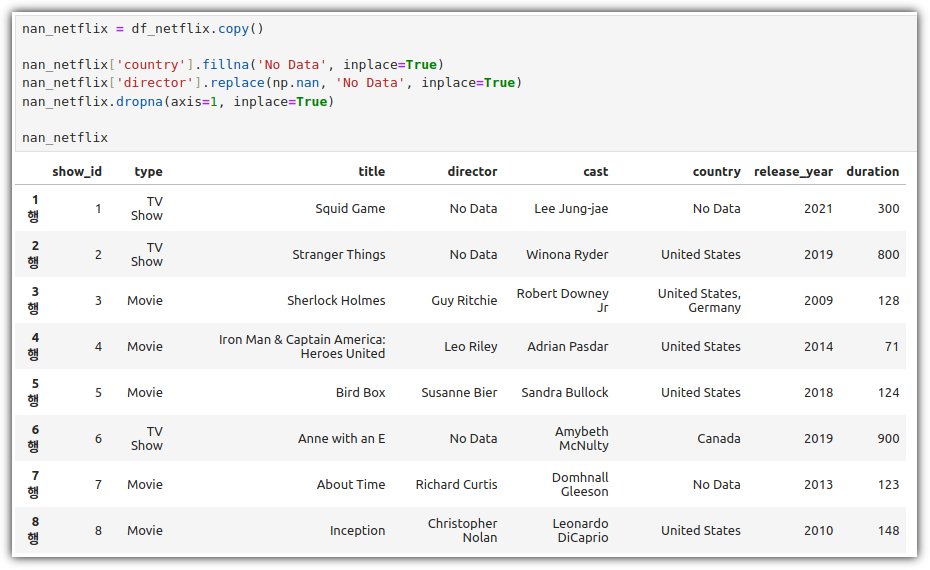930x570 pixels.
Task: Click the Amybeth McNulty cast cell
Action: pyautogui.click(x=582, y=438)
